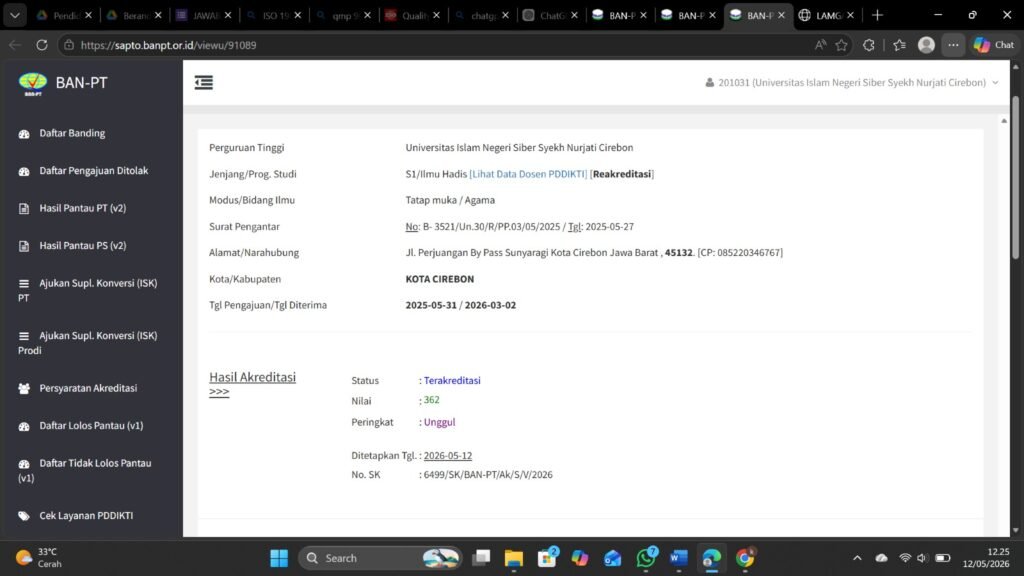The width and height of the screenshot is (1024, 576).
Task: Open Google Chrome from the taskbar
Action: click(x=744, y=558)
